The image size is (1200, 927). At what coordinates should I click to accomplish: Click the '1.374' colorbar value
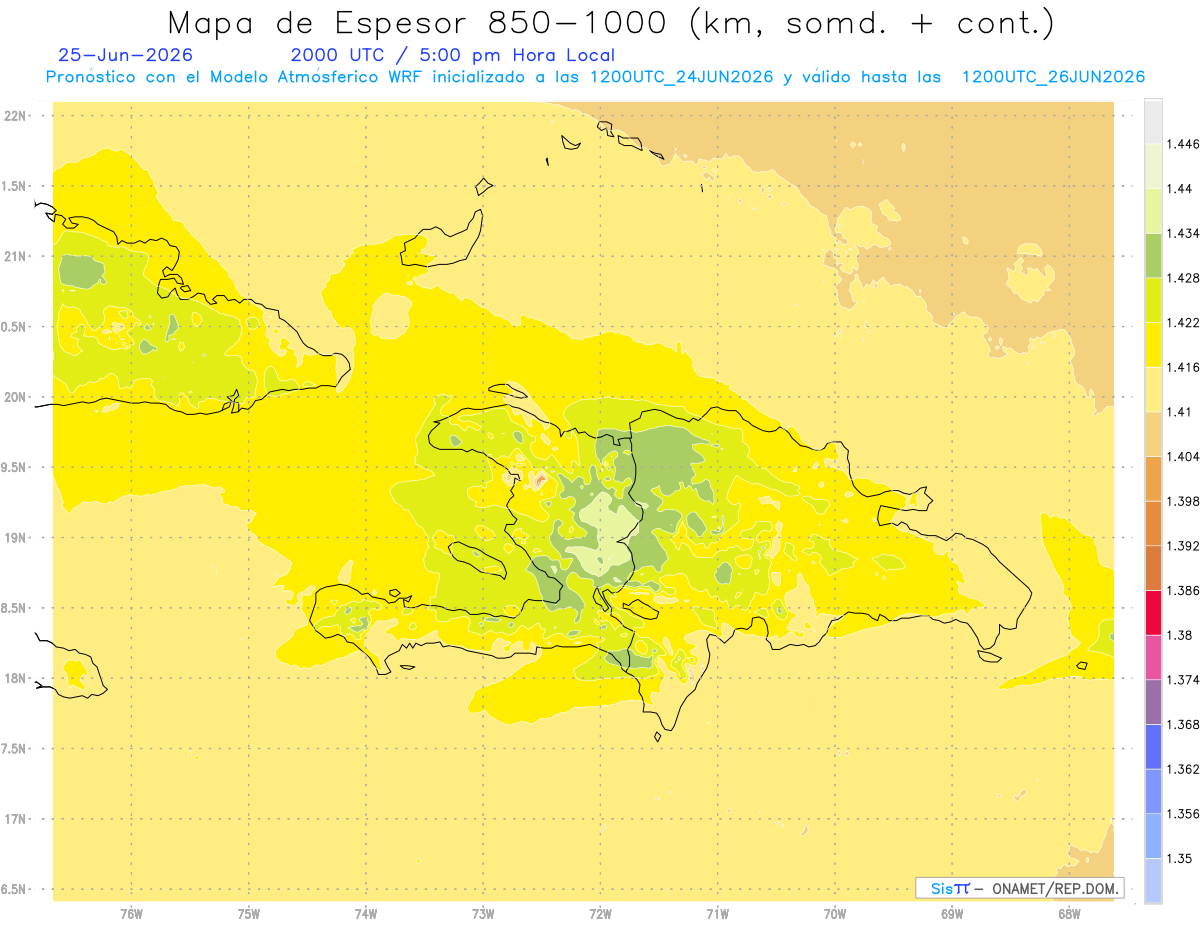click(x=1183, y=680)
